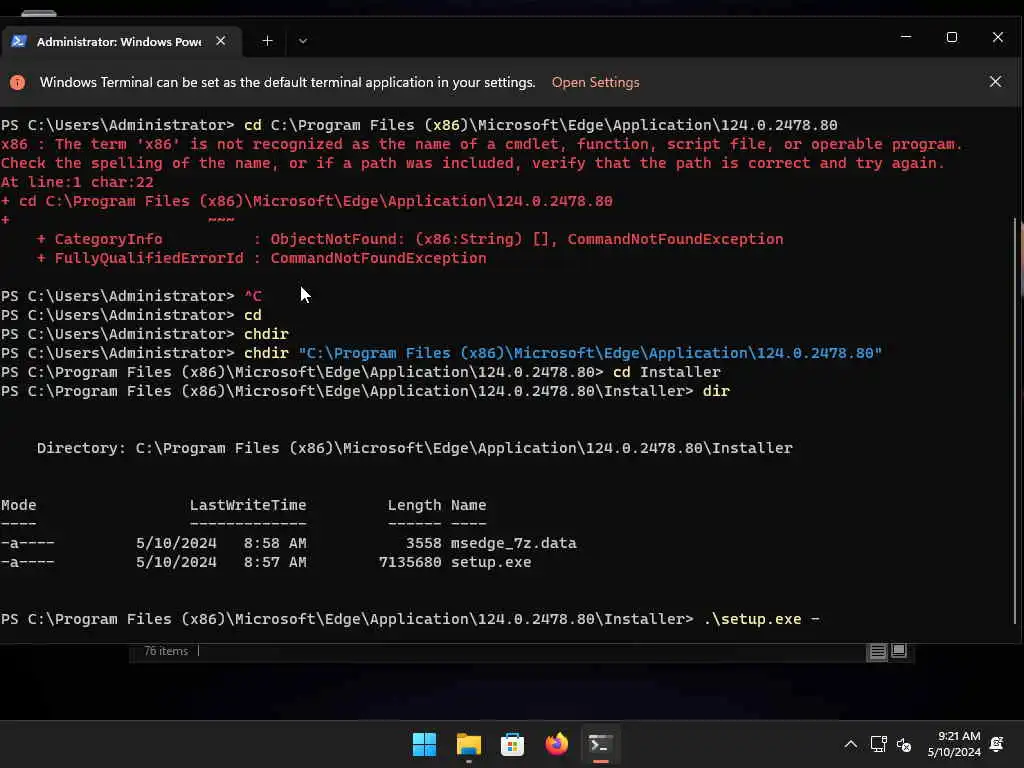Click the quoted chdir path string

[590, 353]
